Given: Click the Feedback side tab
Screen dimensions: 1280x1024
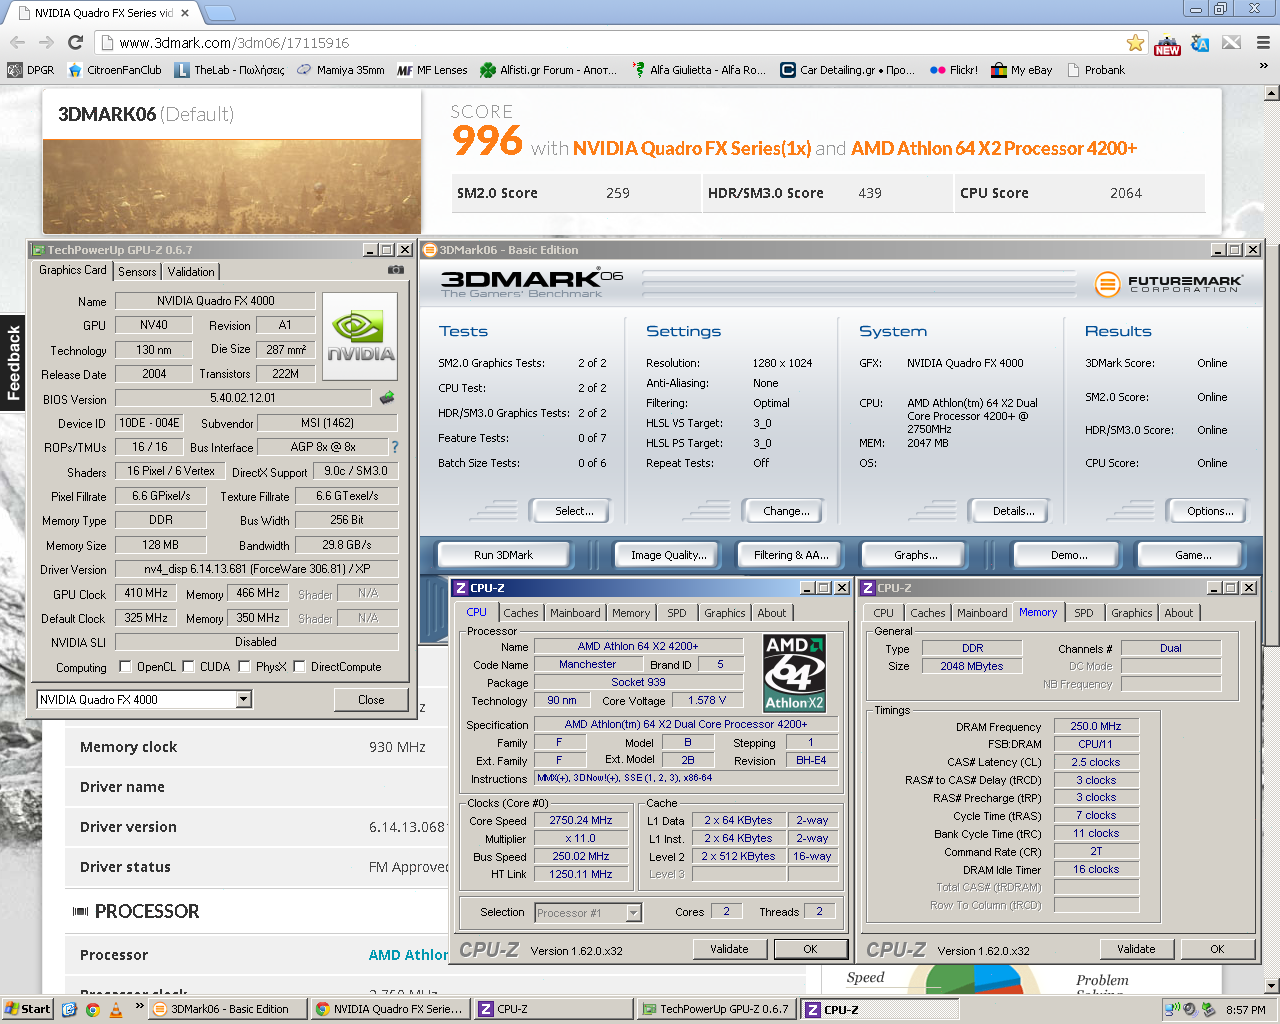Looking at the screenshot, I should click(x=13, y=363).
